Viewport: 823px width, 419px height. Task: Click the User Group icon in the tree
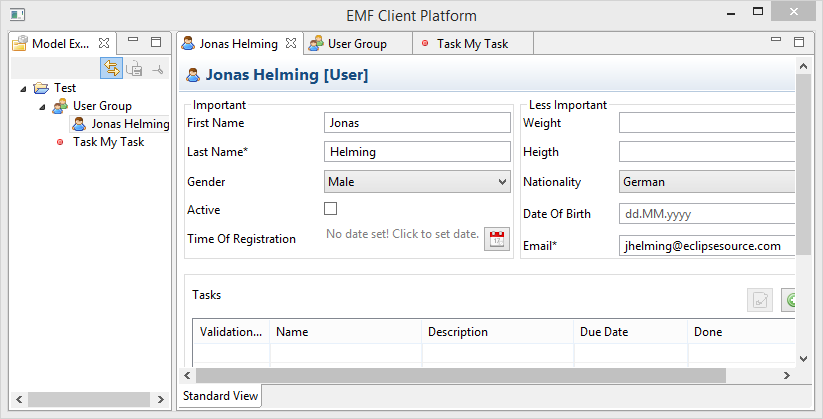60,106
